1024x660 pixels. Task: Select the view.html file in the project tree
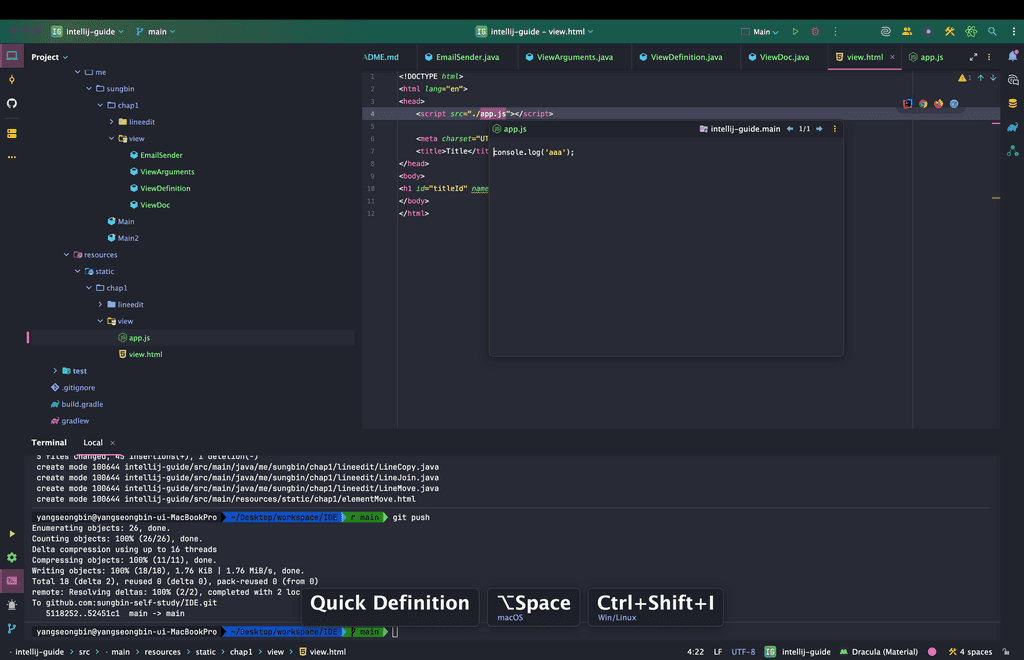pos(145,354)
